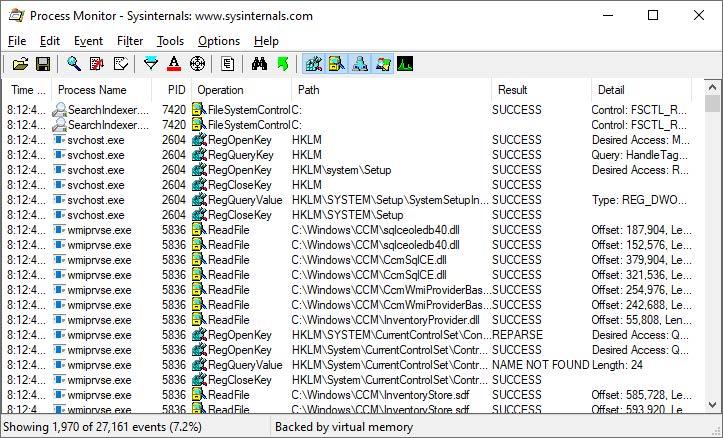
Task: Open the Event menu
Action: pyautogui.click(x=89, y=41)
